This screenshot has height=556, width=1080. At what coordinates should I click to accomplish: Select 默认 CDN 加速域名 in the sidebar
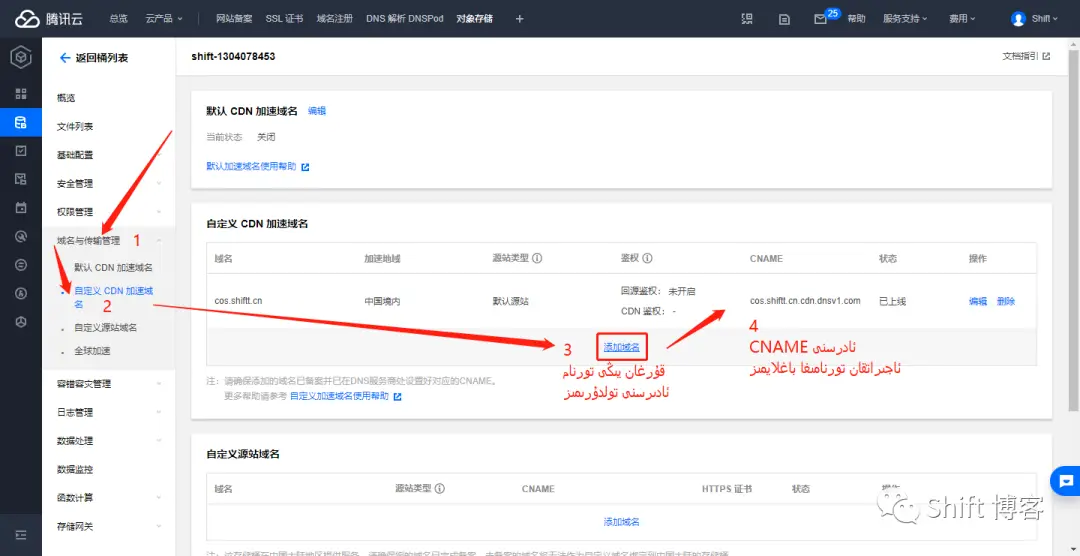click(114, 267)
